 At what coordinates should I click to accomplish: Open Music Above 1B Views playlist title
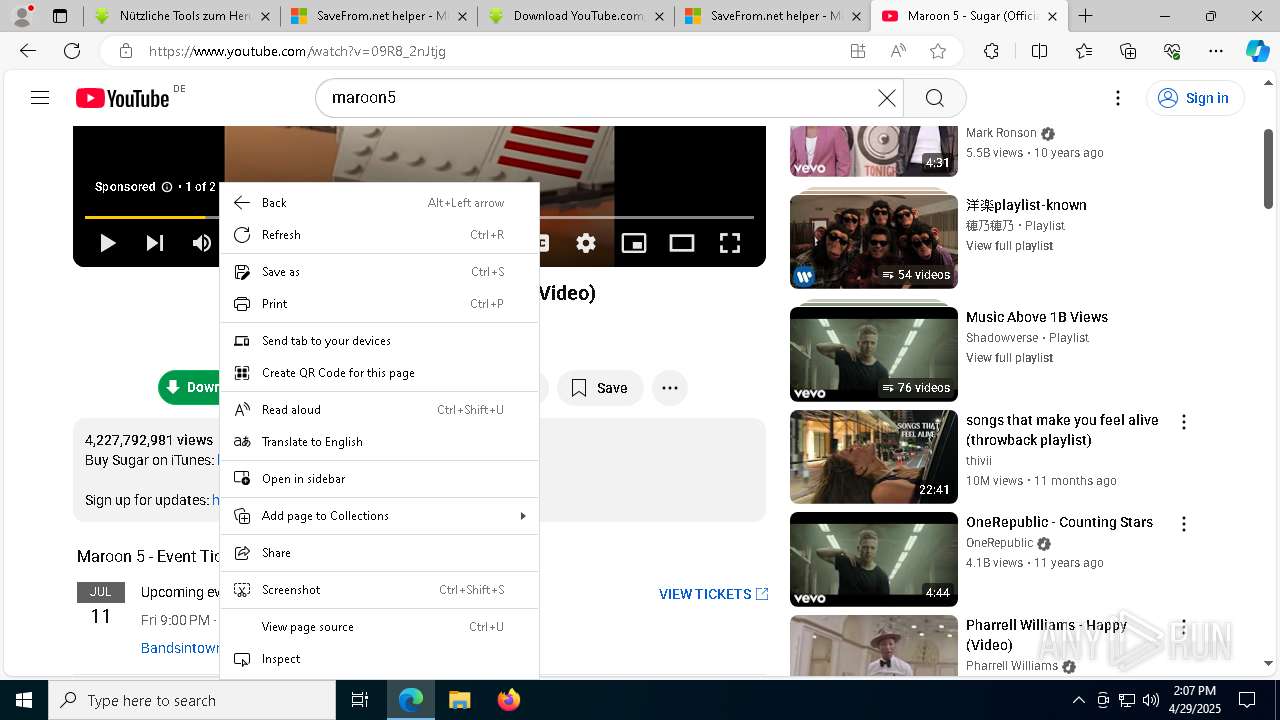pyautogui.click(x=1037, y=317)
